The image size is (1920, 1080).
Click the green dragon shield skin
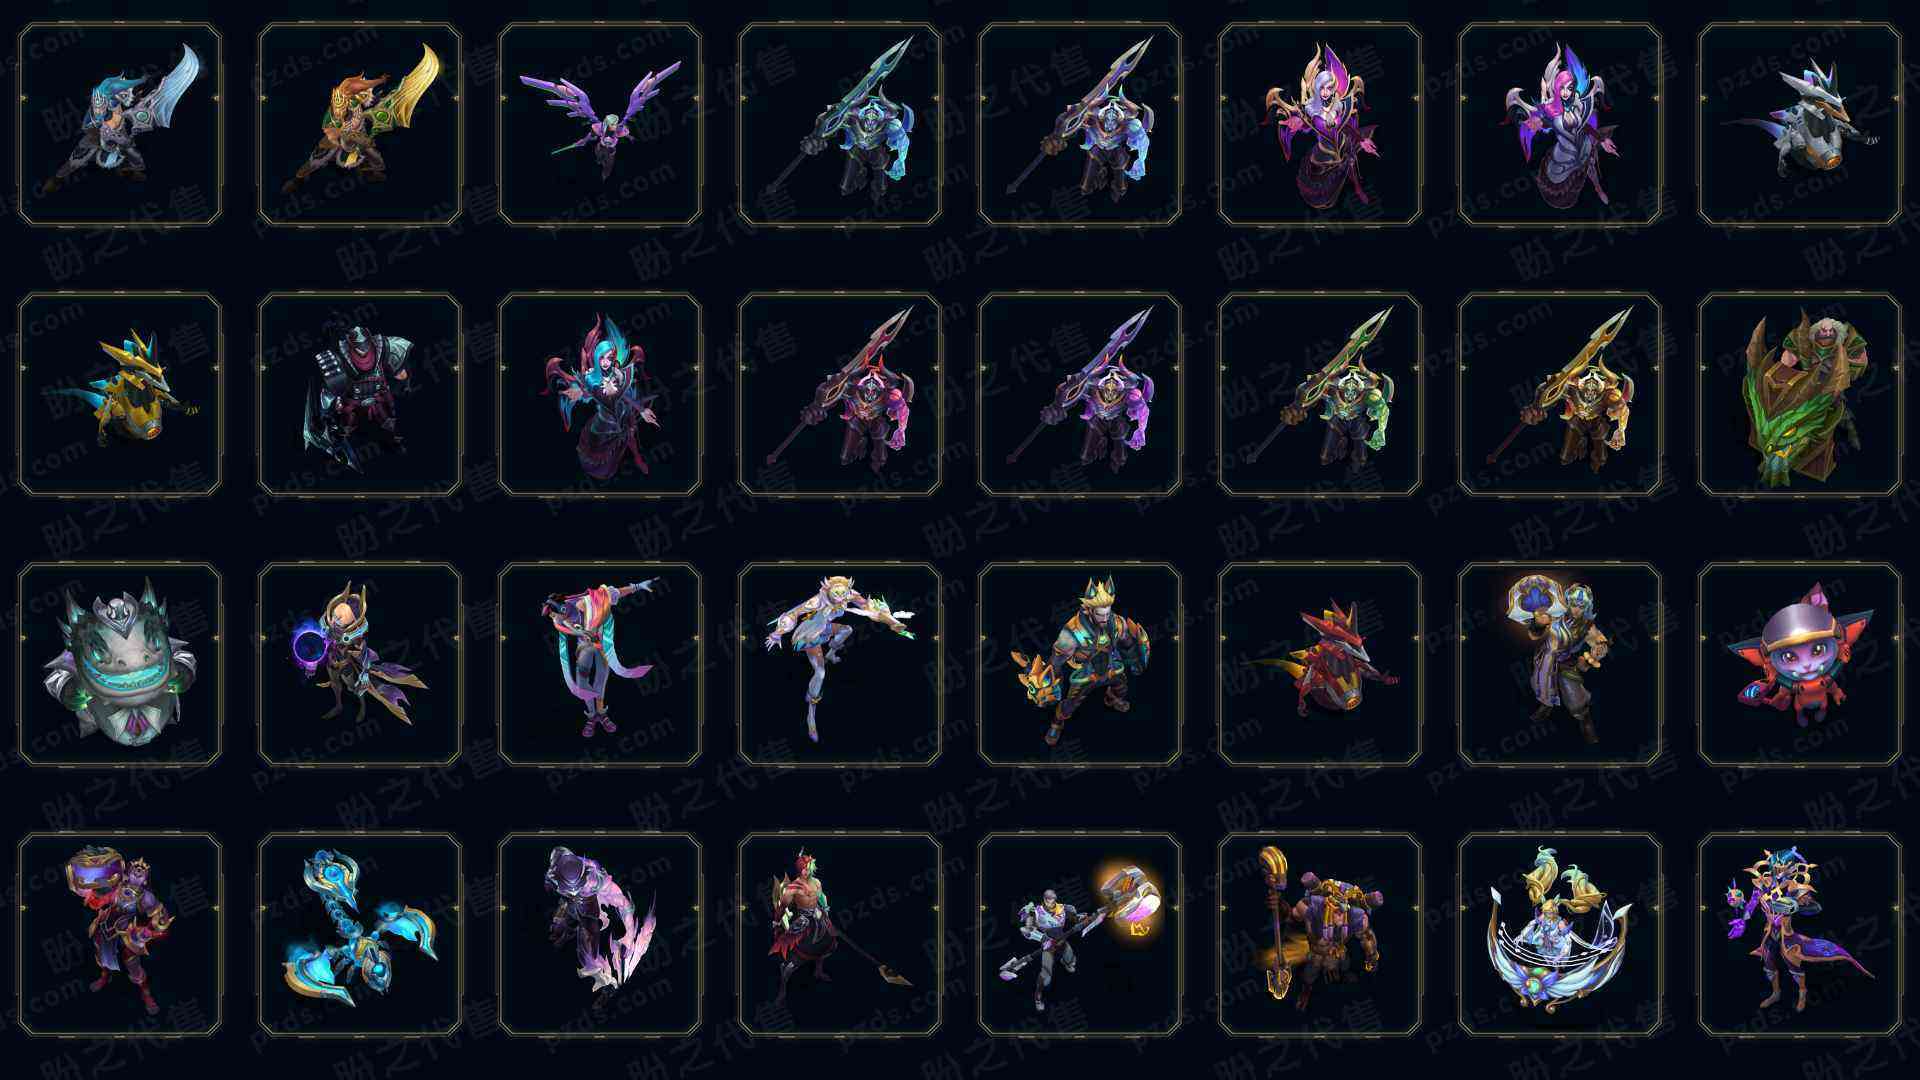point(1800,394)
